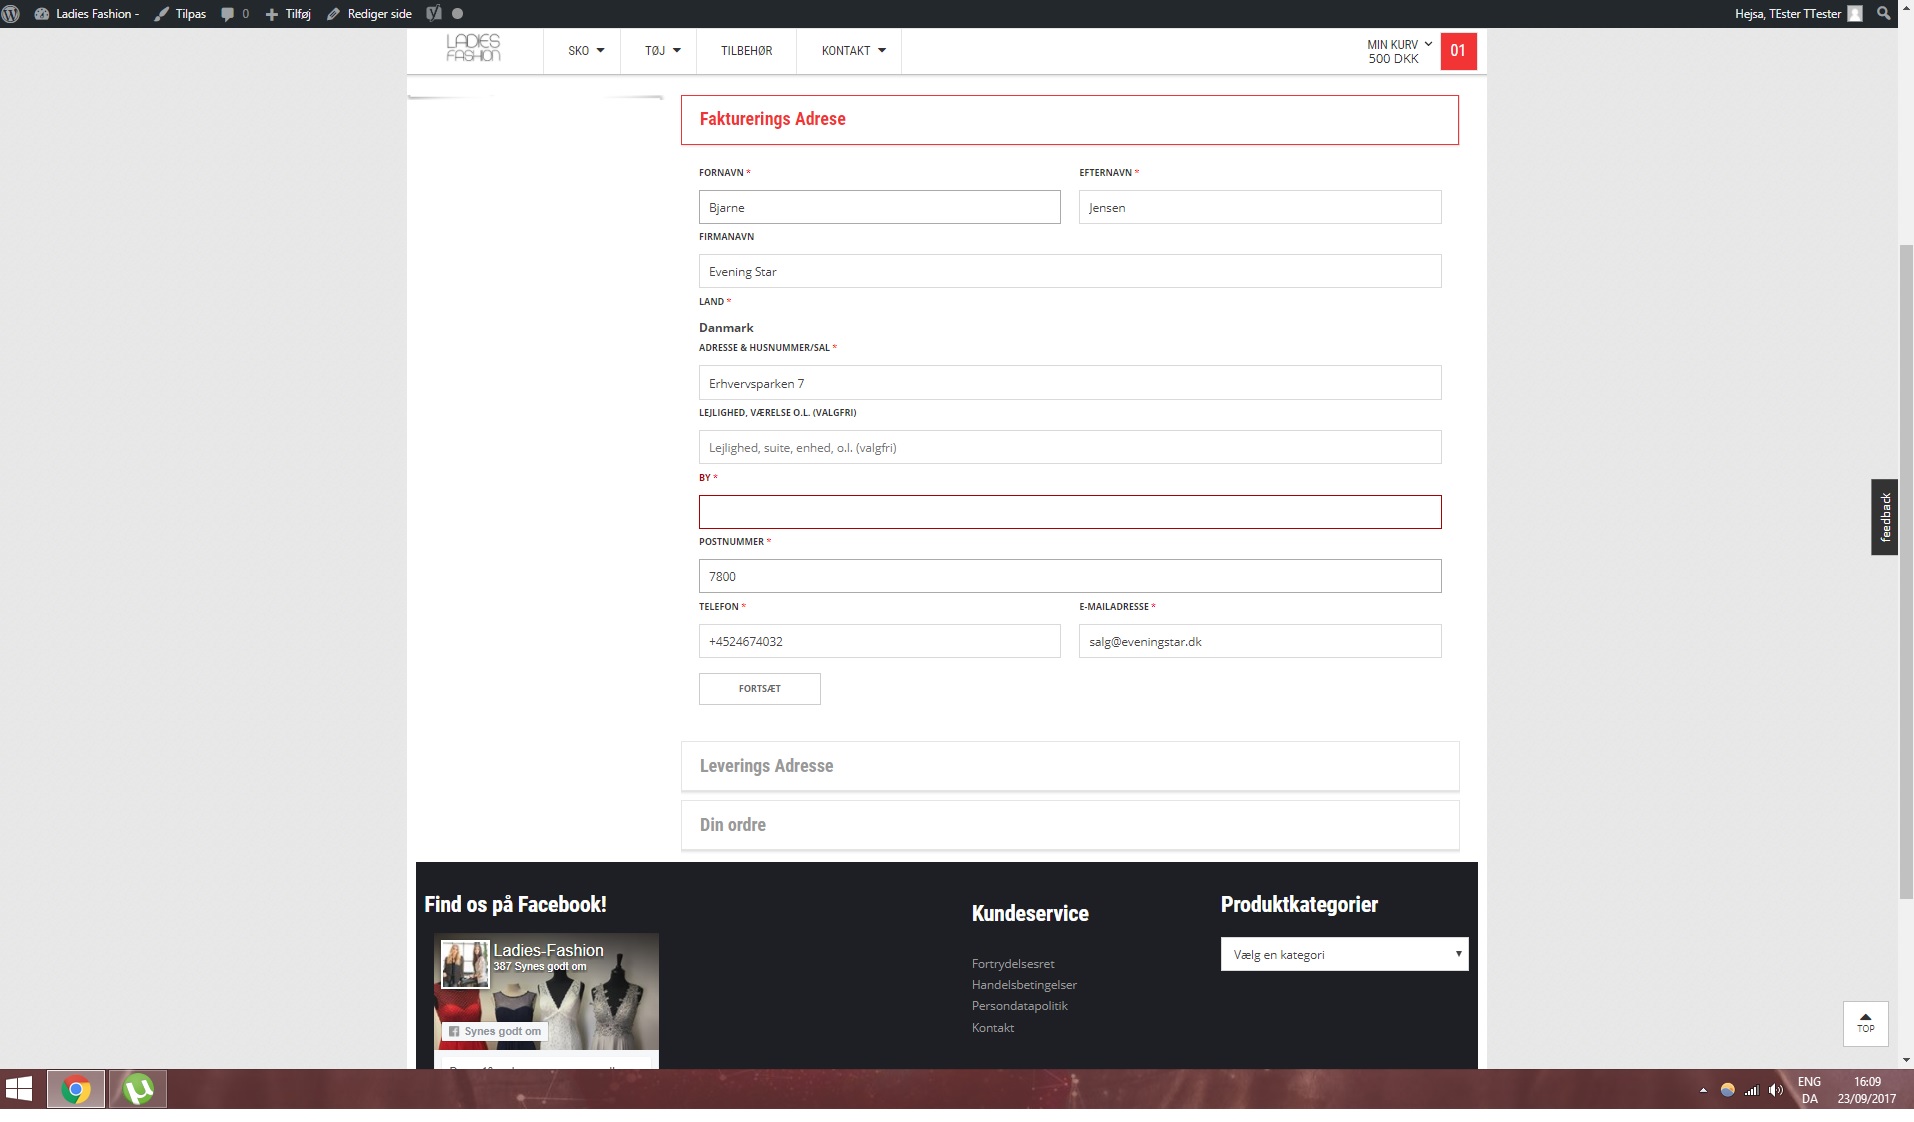
Task: Click the system tray volume icon
Action: 1776,1090
